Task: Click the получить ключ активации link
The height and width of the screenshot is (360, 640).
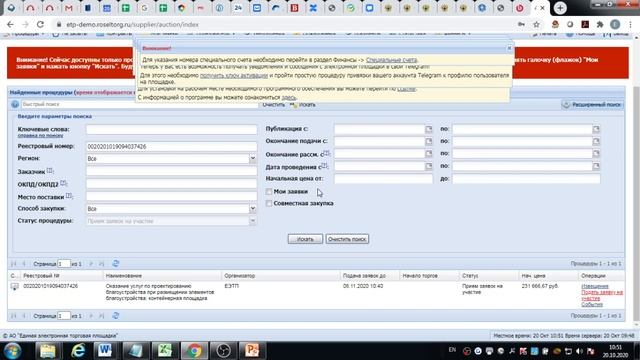Action: coord(234,76)
